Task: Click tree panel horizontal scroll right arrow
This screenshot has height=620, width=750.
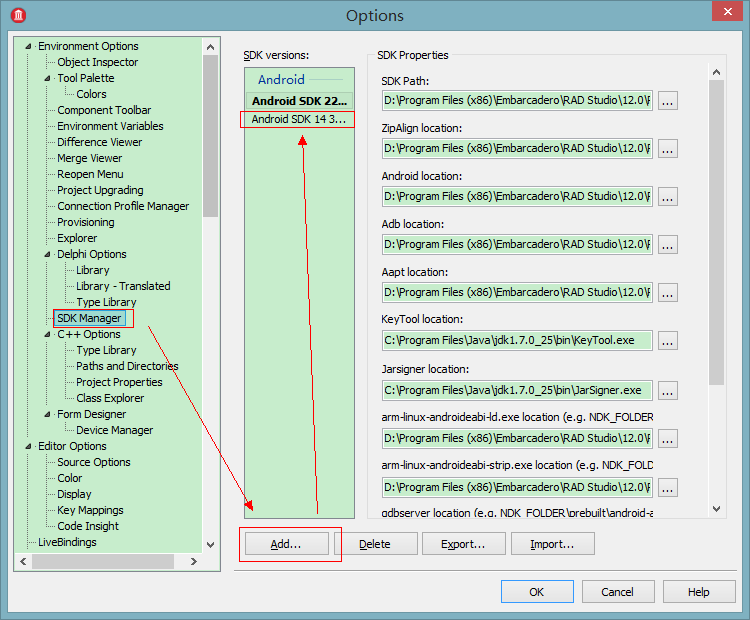Action: (193, 561)
